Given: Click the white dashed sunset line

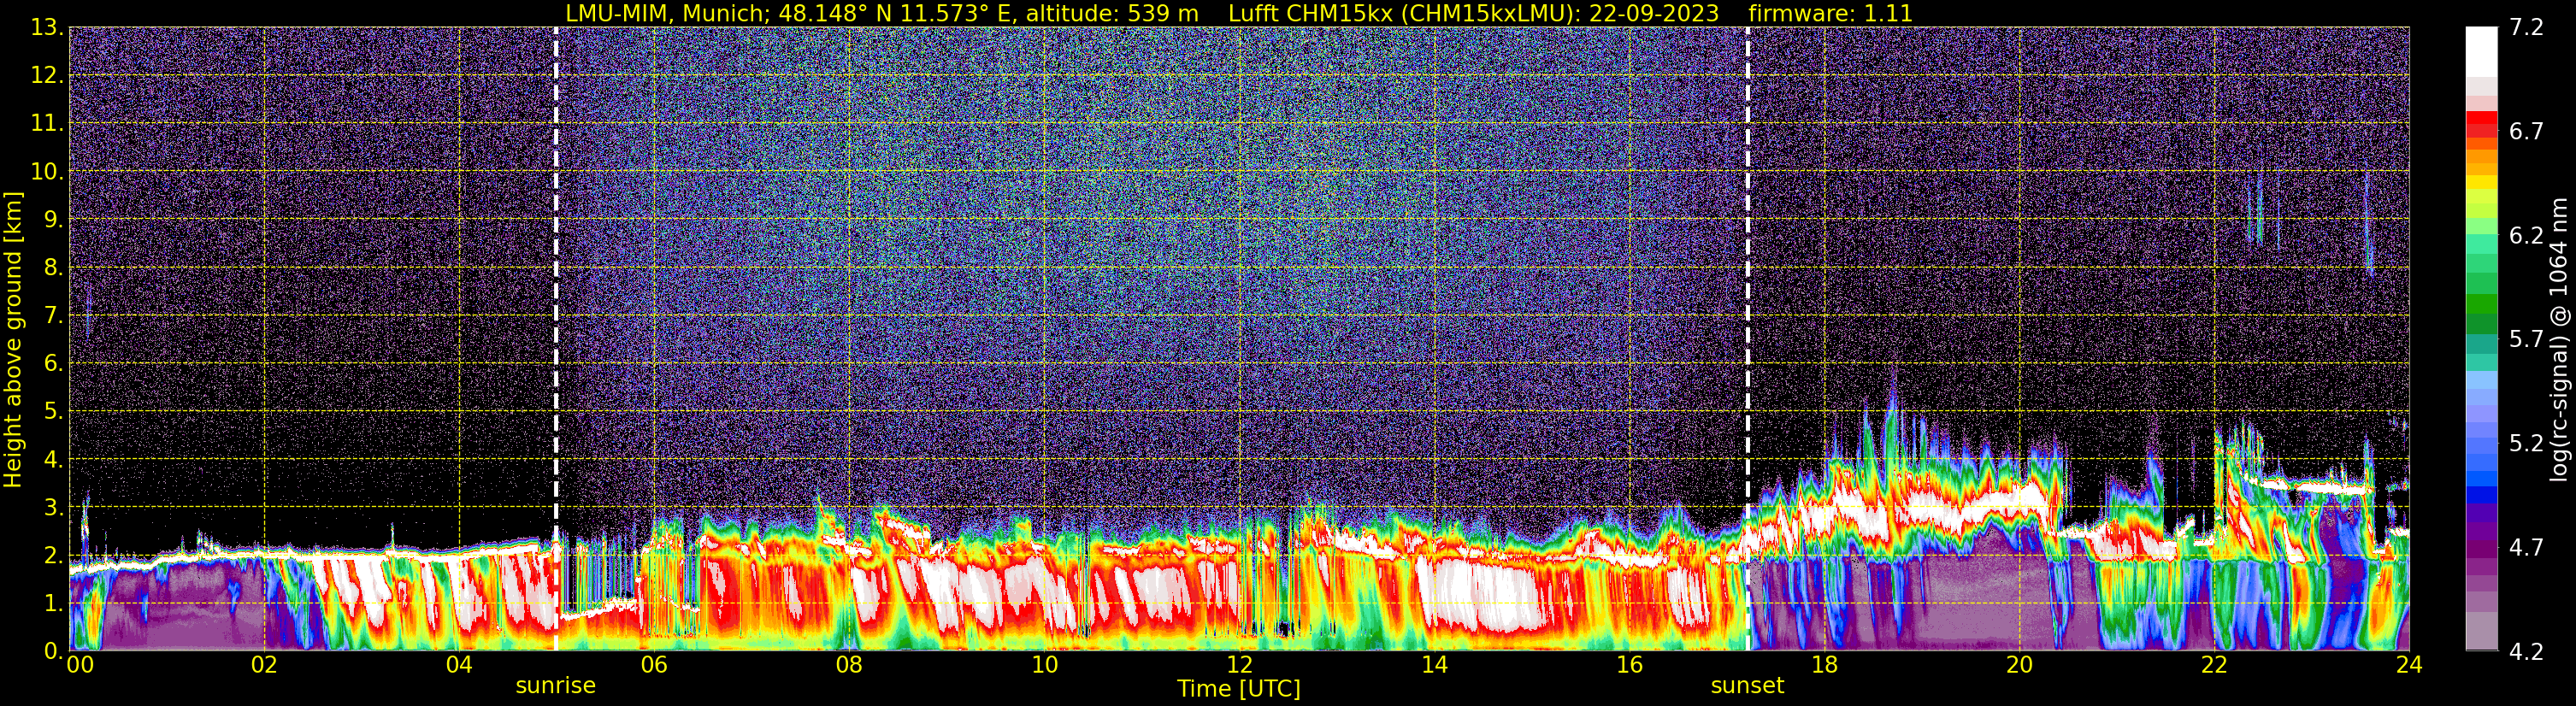Looking at the screenshot, I should [1748, 339].
